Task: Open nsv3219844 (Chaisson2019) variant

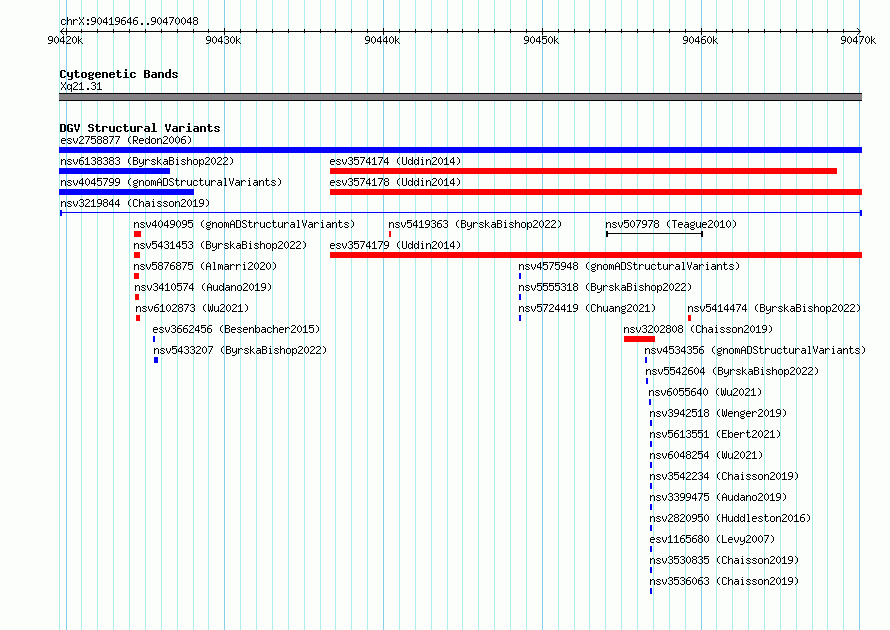Action: (135, 203)
